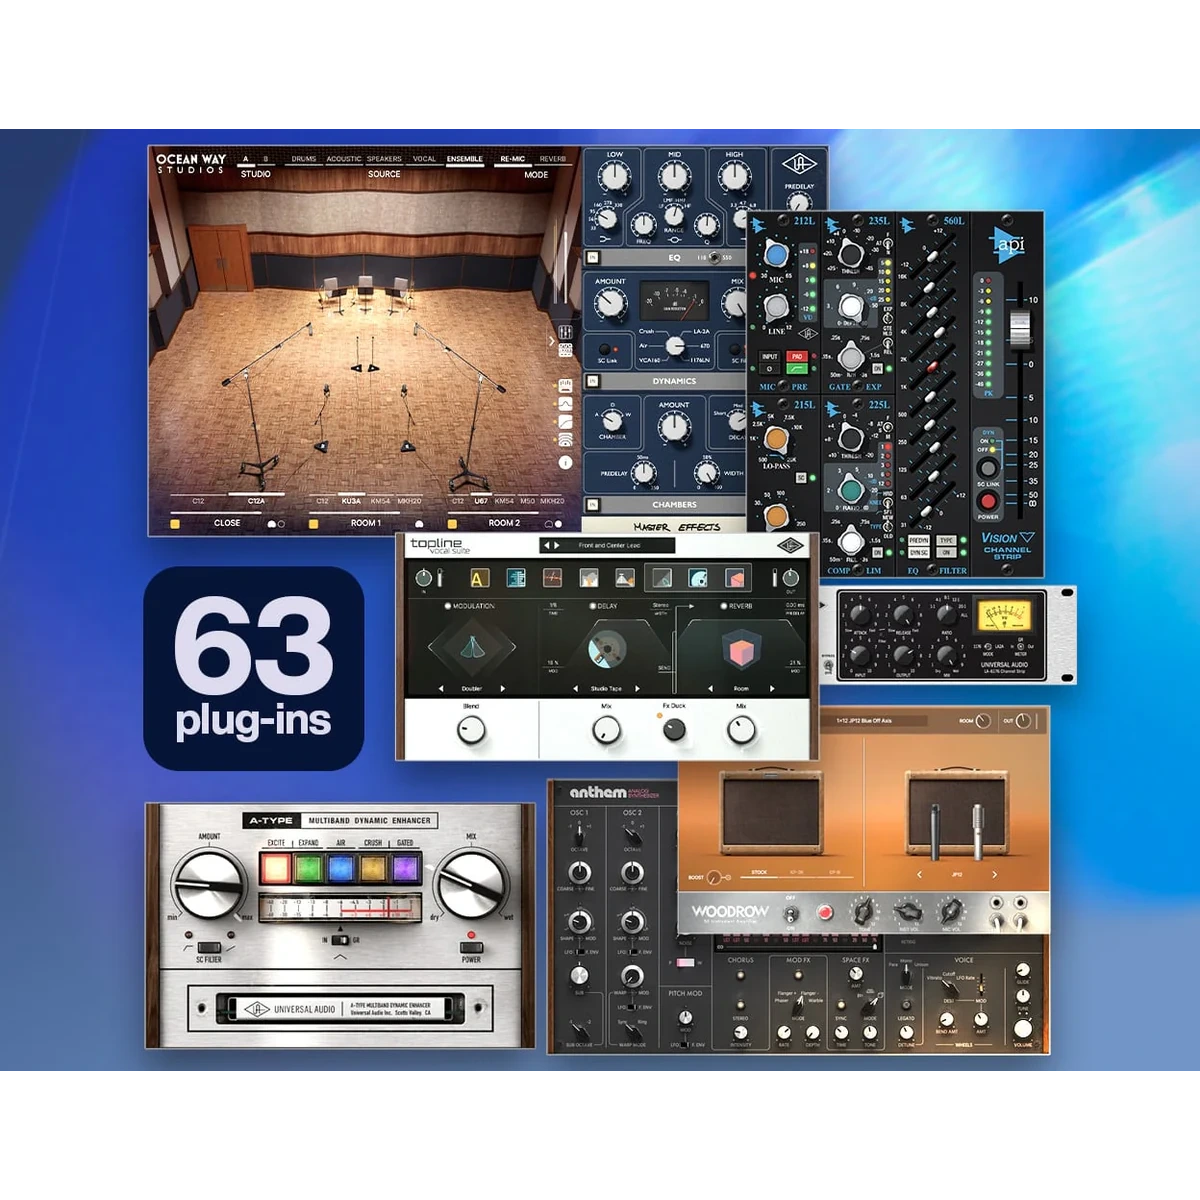Click the Gated purple mode button on A-Type
This screenshot has width=1200, height=1200.
pos(406,868)
